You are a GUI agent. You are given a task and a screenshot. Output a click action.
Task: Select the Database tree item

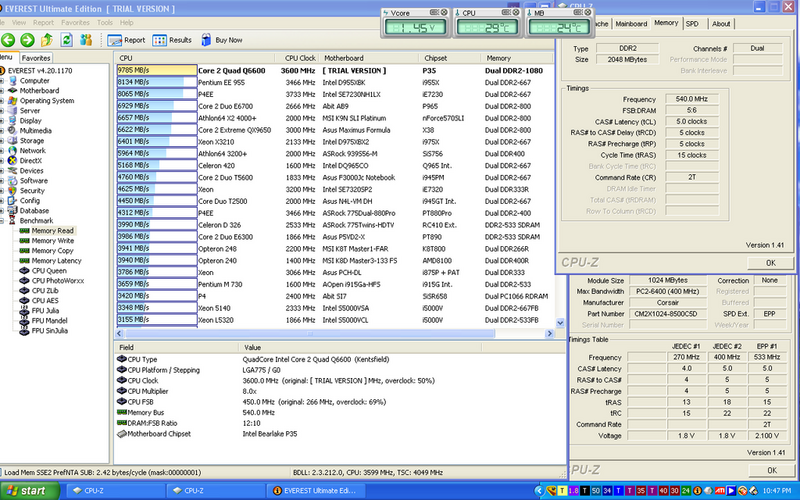pos(34,210)
